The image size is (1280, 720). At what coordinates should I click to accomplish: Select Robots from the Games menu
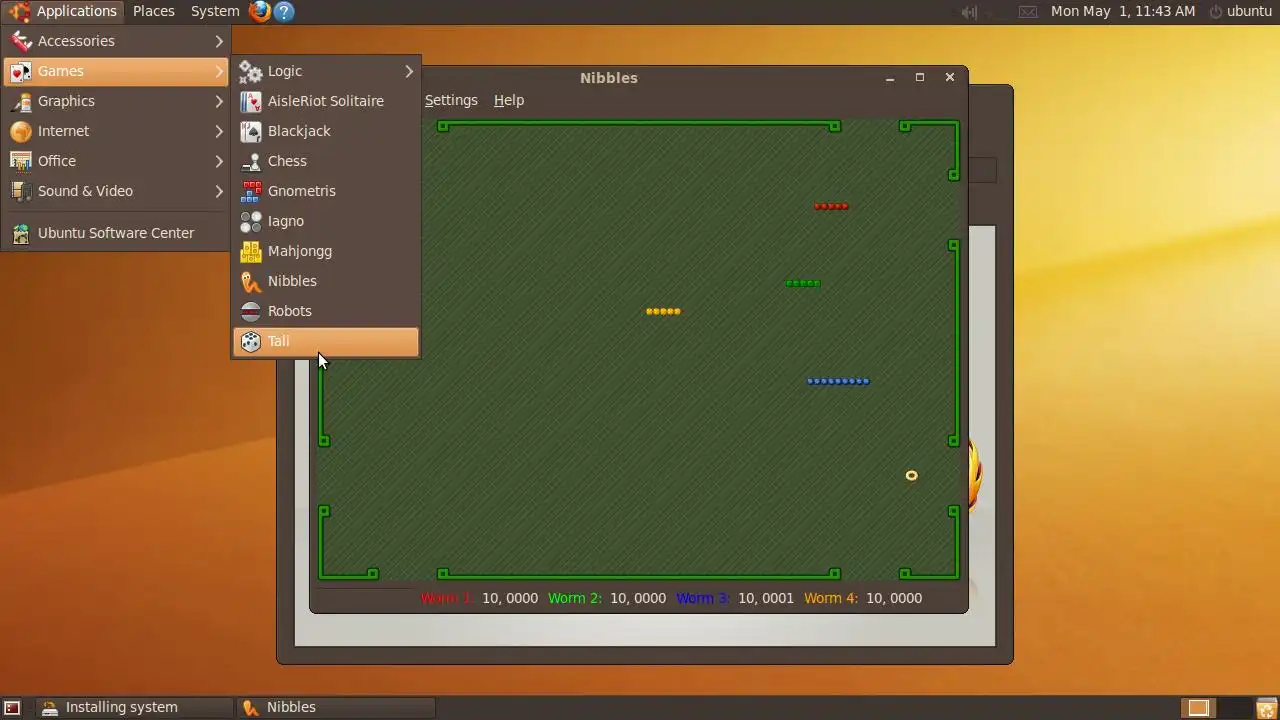pyautogui.click(x=326, y=311)
